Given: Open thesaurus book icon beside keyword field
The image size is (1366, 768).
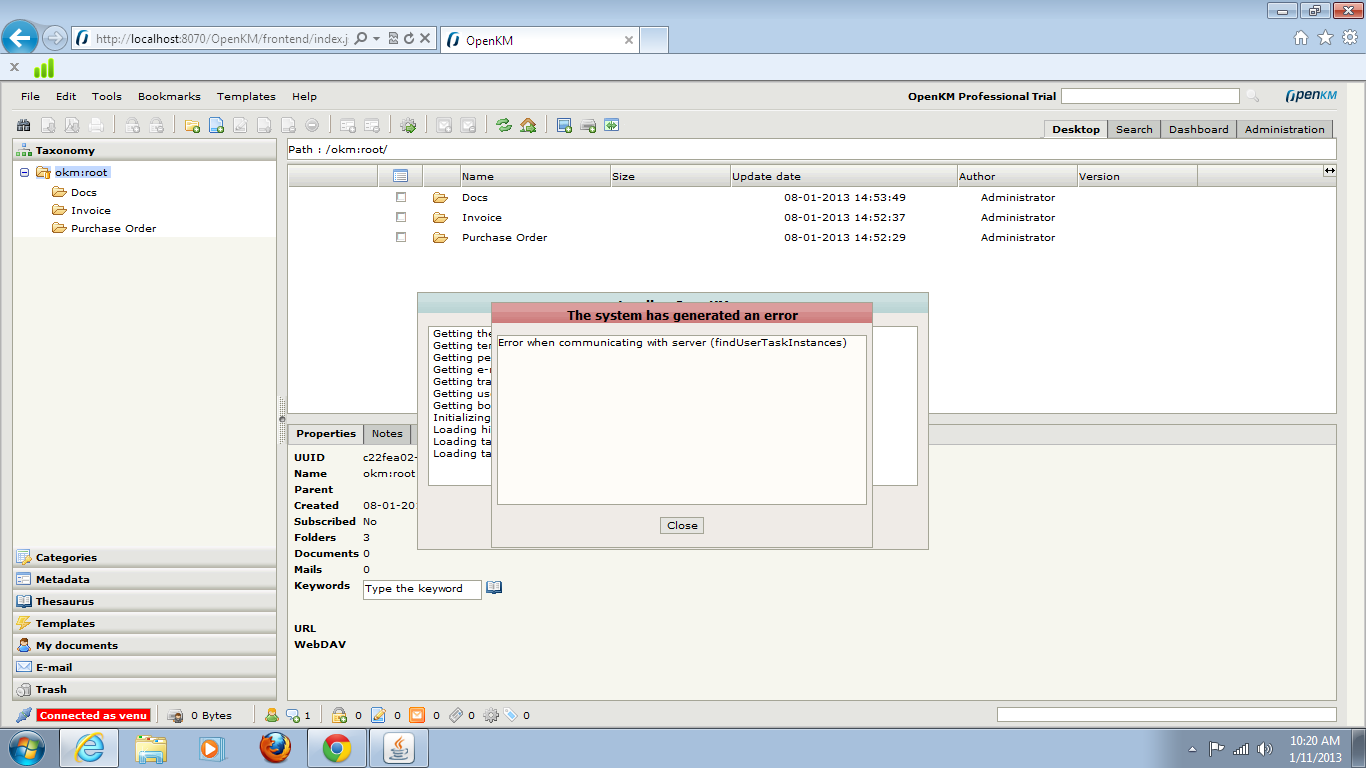Looking at the screenshot, I should pyautogui.click(x=494, y=588).
